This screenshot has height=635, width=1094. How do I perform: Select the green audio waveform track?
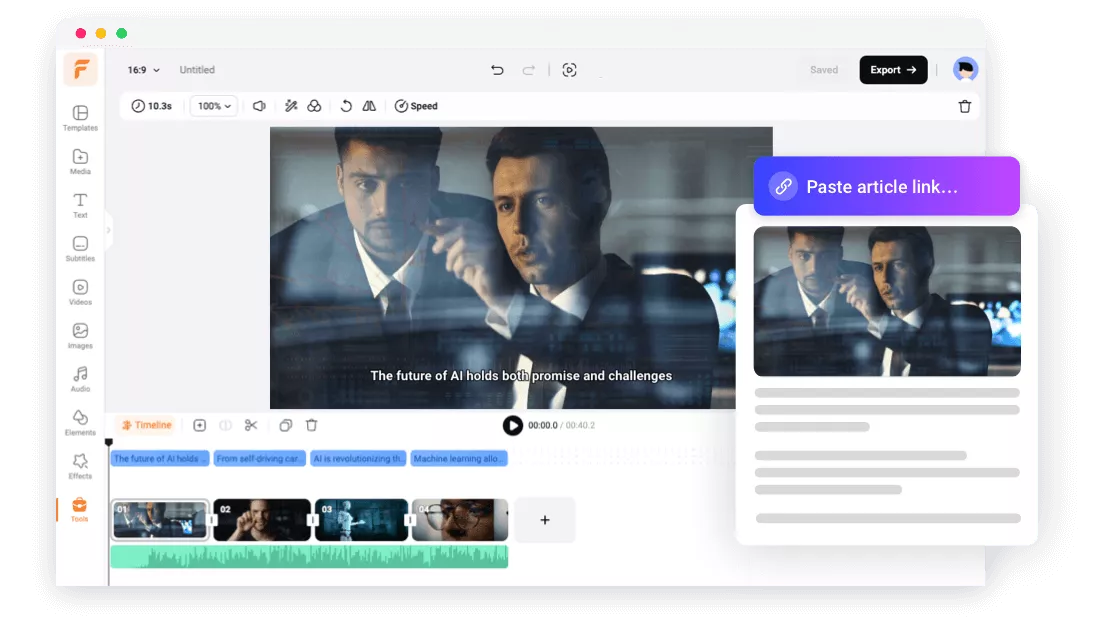pyautogui.click(x=309, y=557)
